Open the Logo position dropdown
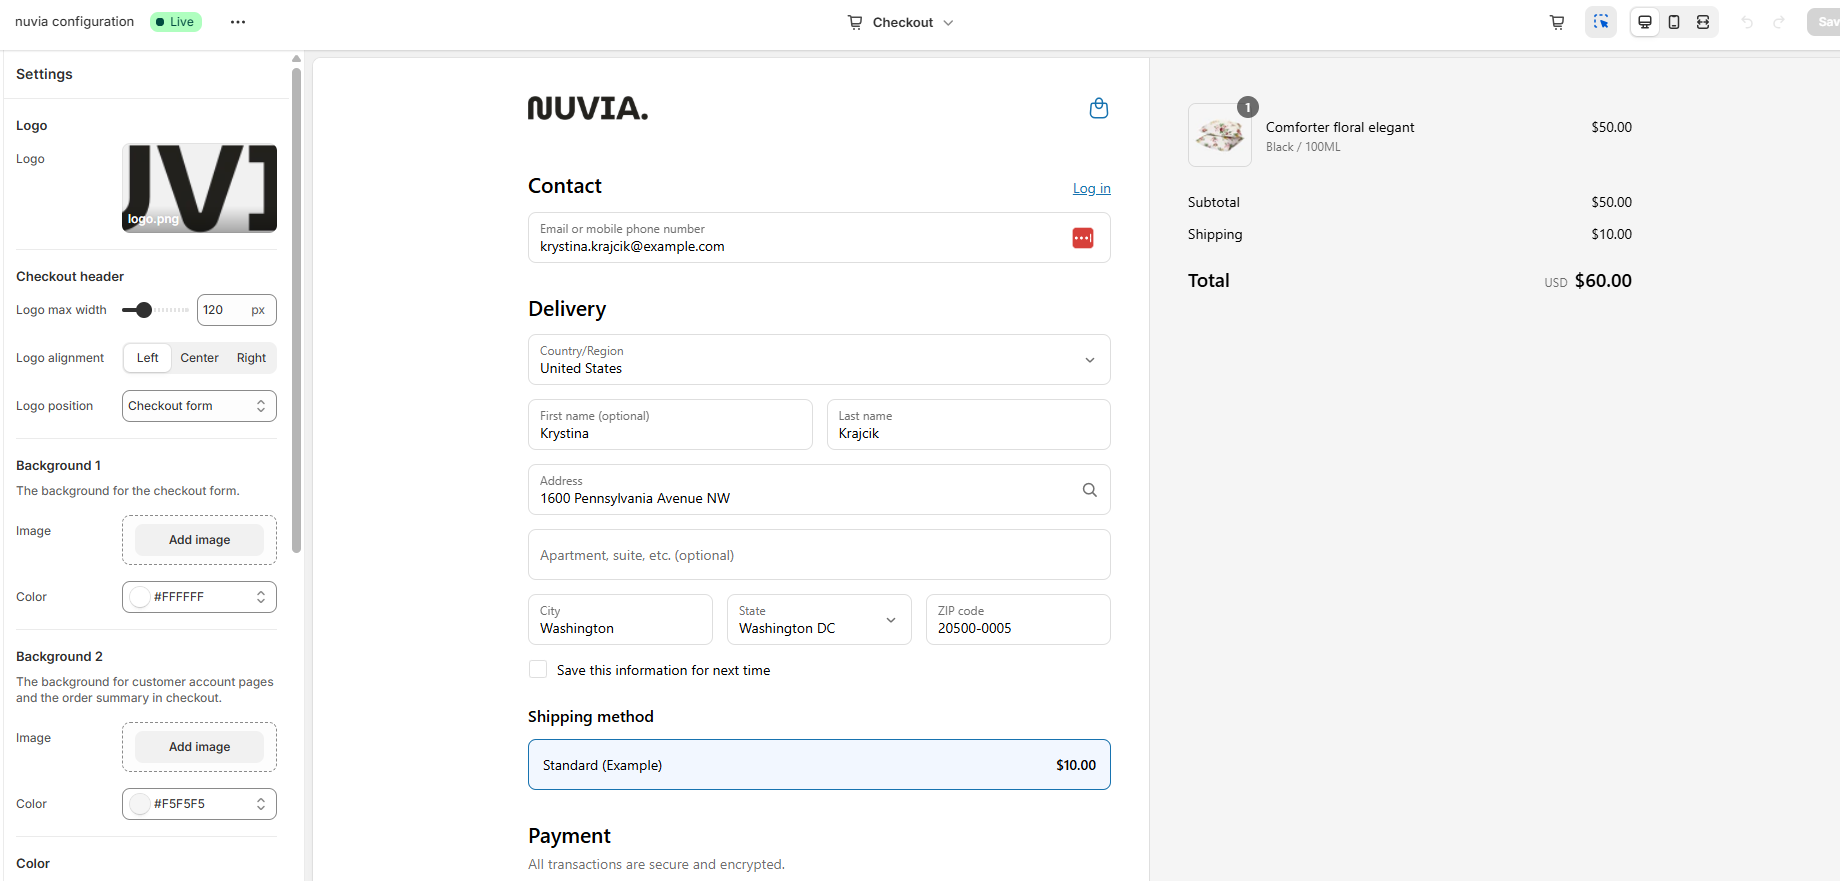Viewport: 1840px width, 881px height. [x=199, y=406]
